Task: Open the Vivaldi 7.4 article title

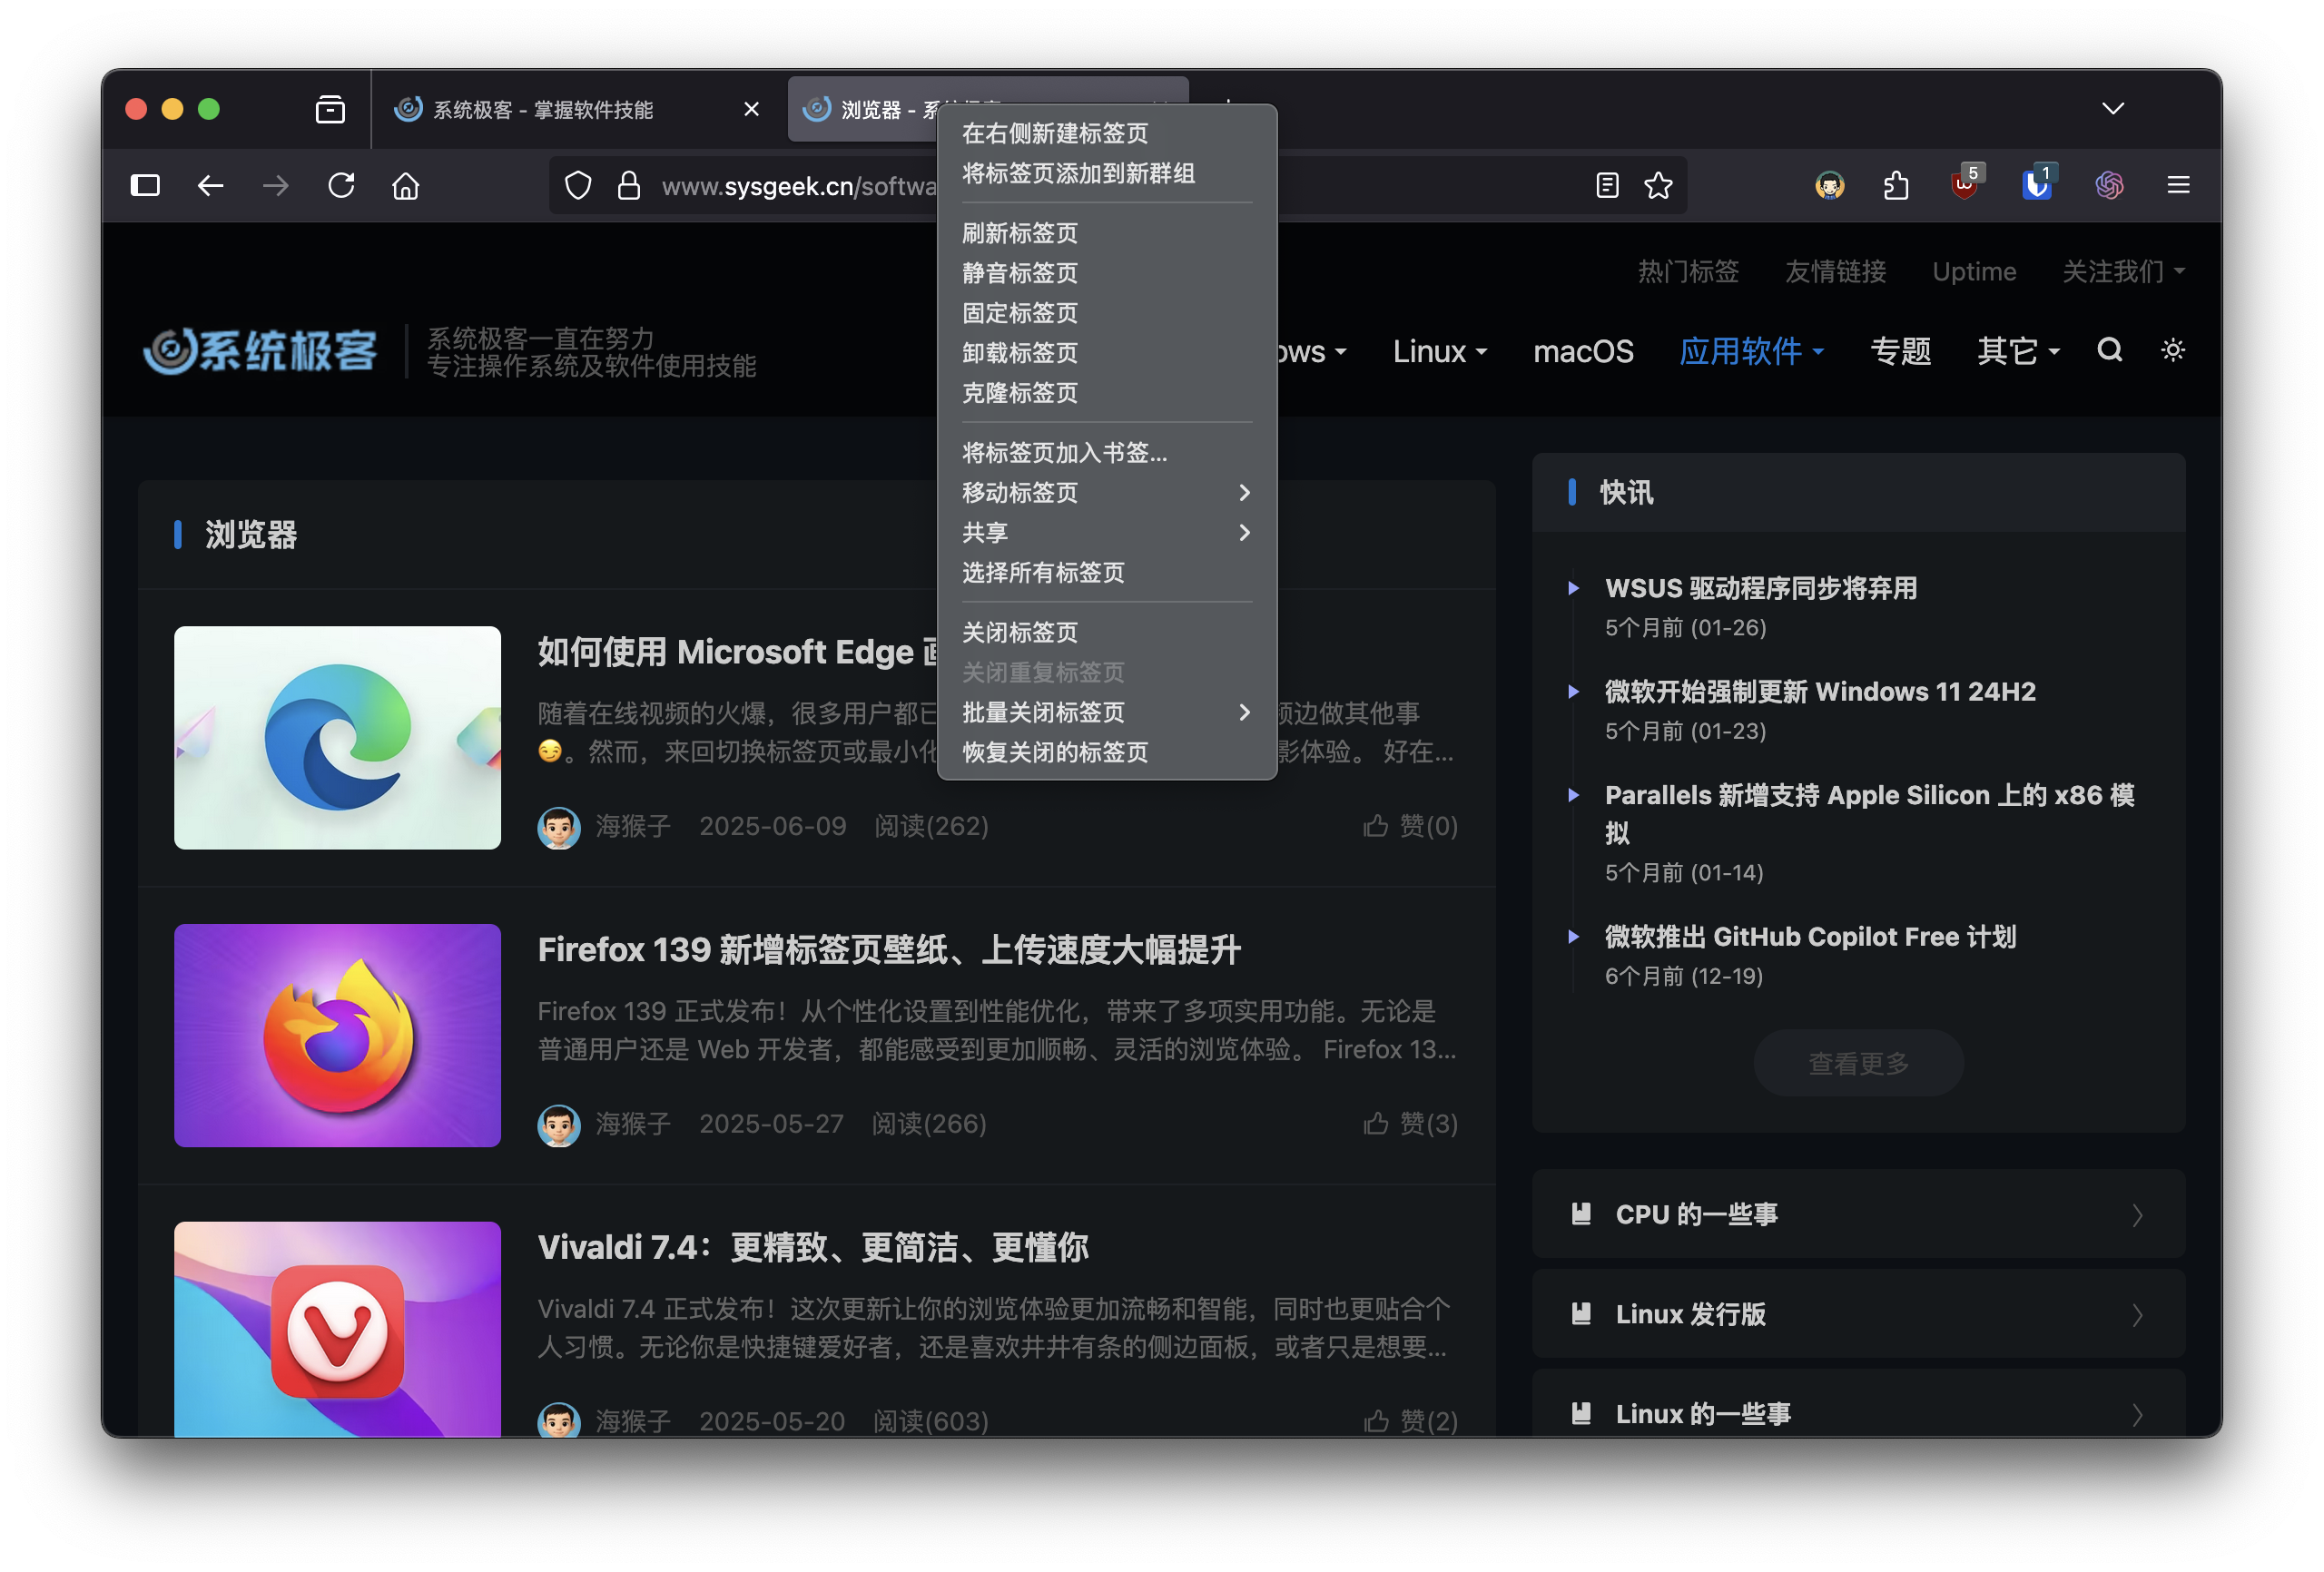Action: click(813, 1248)
